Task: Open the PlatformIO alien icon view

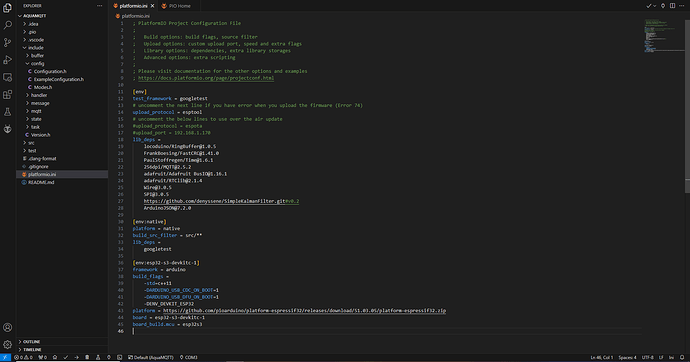Action: click(7, 129)
